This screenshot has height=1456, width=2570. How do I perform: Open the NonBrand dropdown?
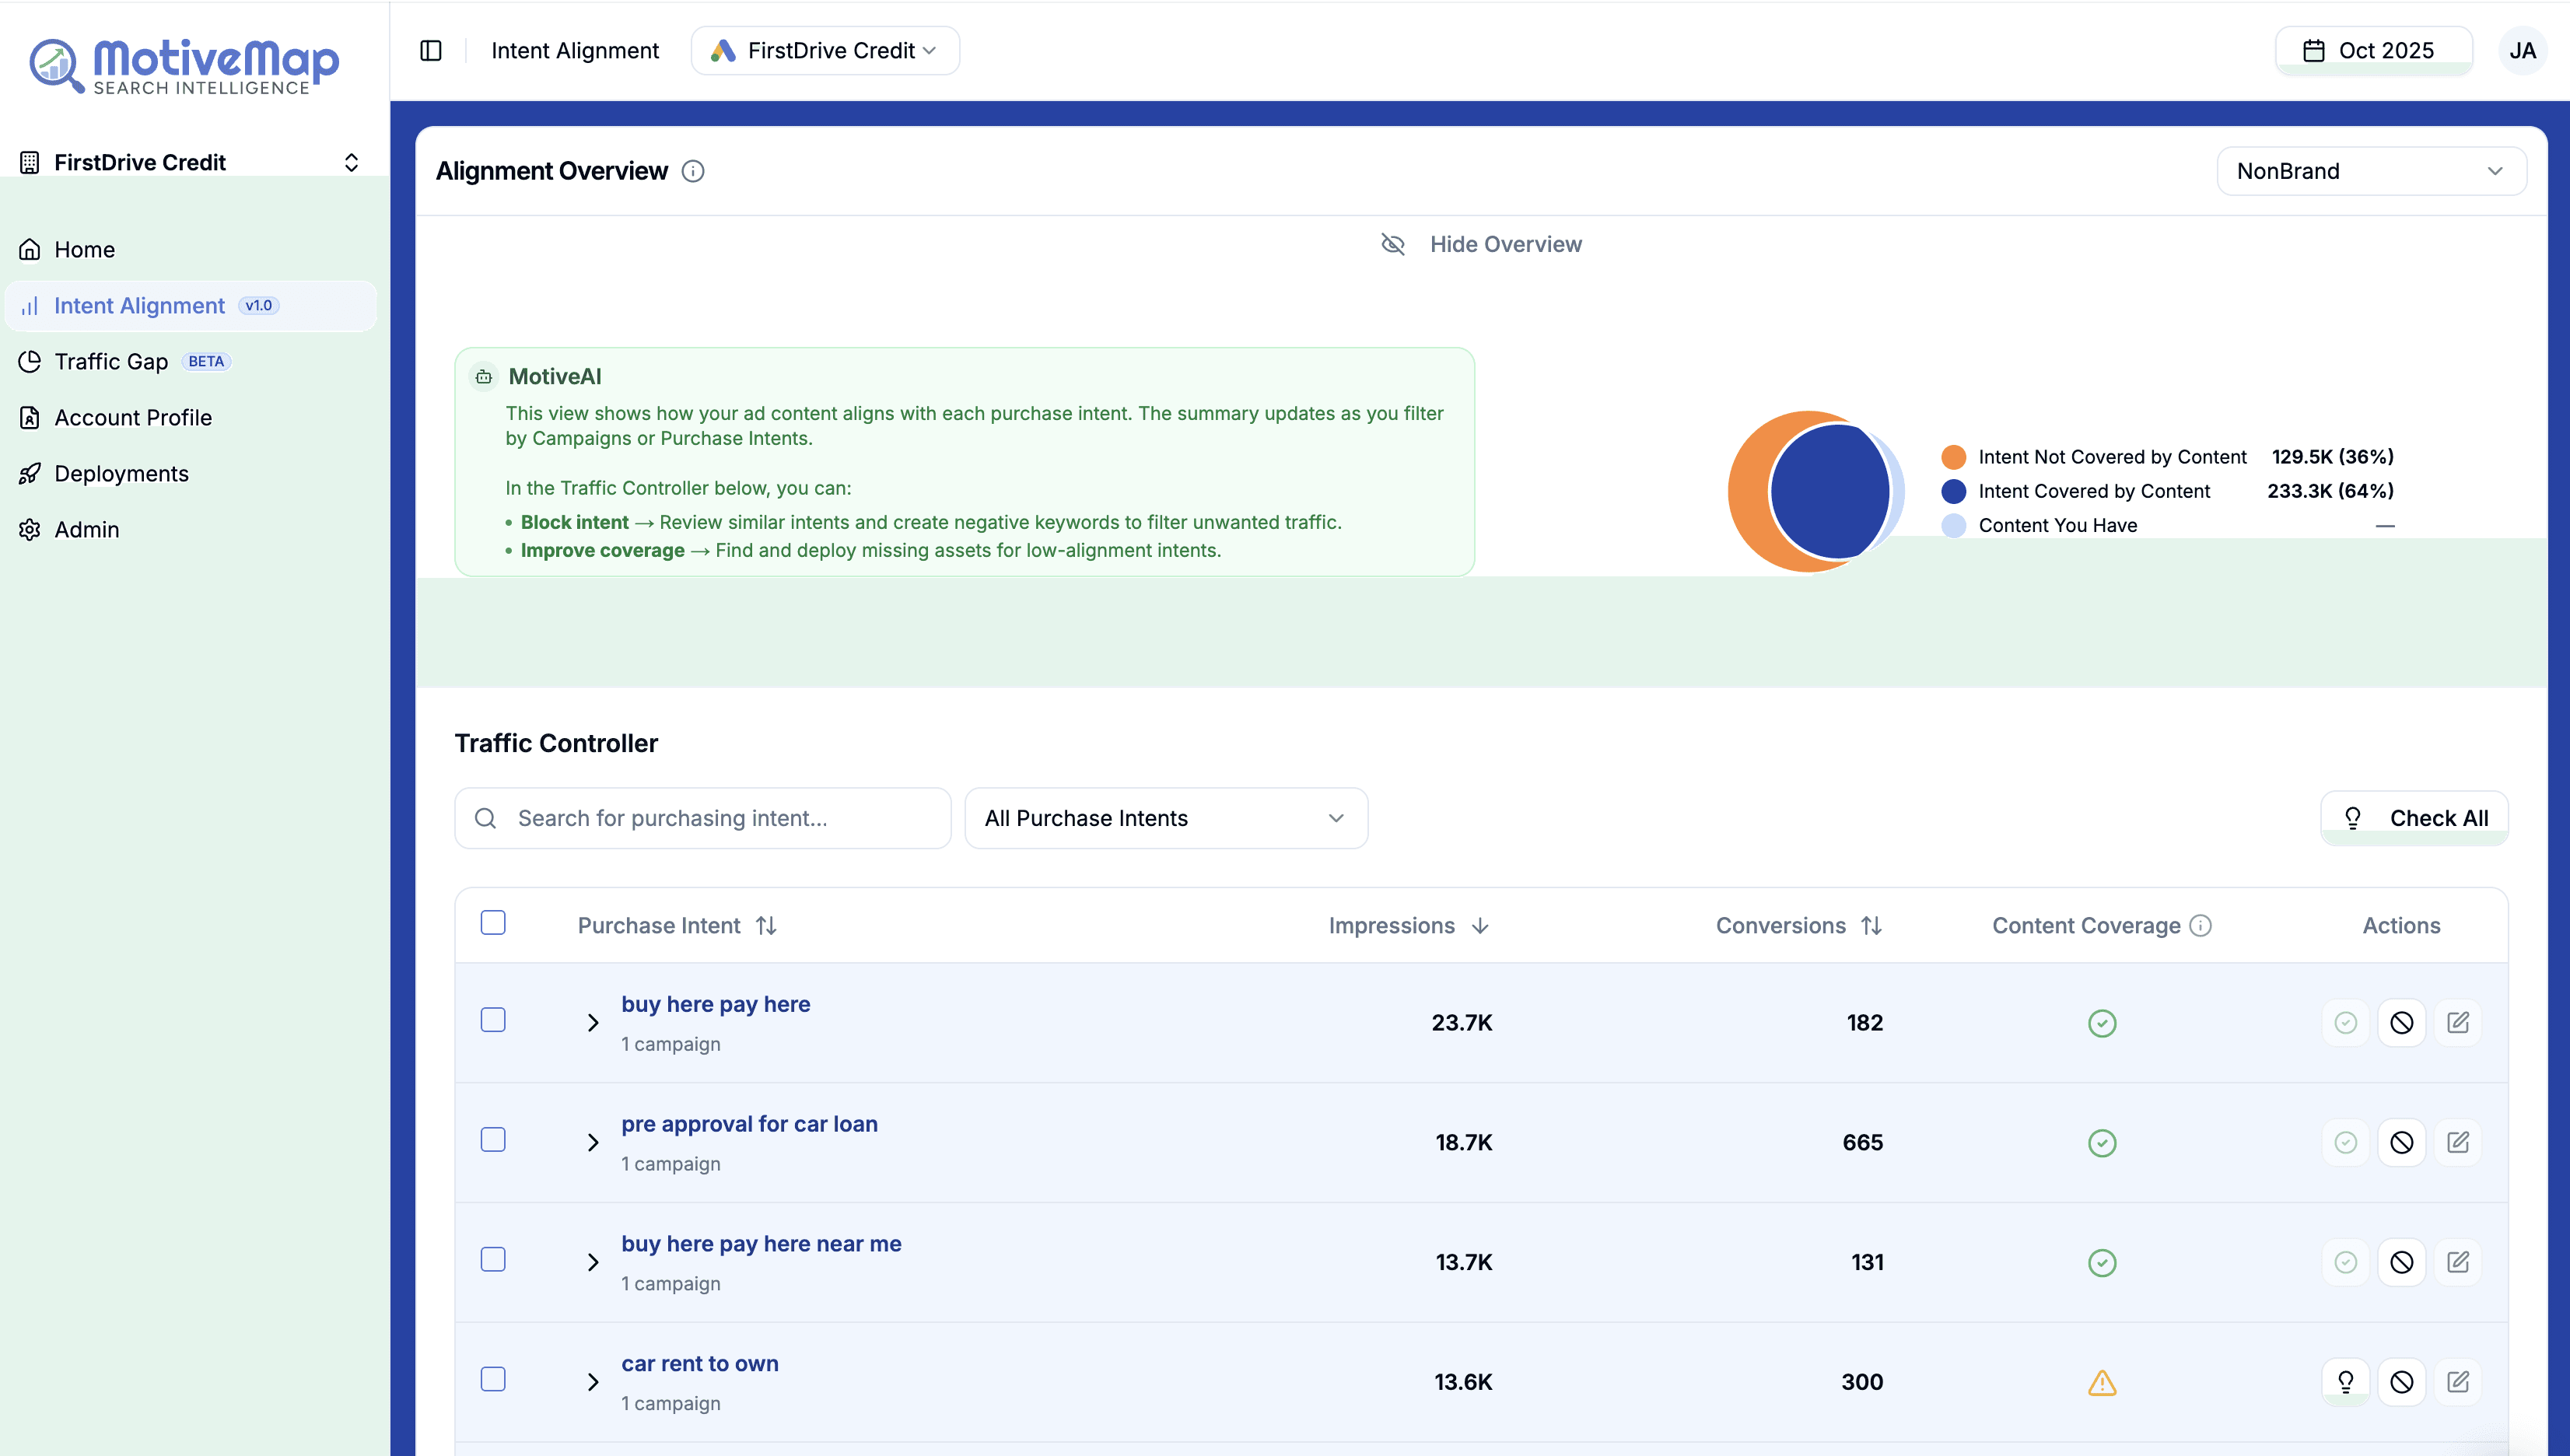[x=2371, y=172]
